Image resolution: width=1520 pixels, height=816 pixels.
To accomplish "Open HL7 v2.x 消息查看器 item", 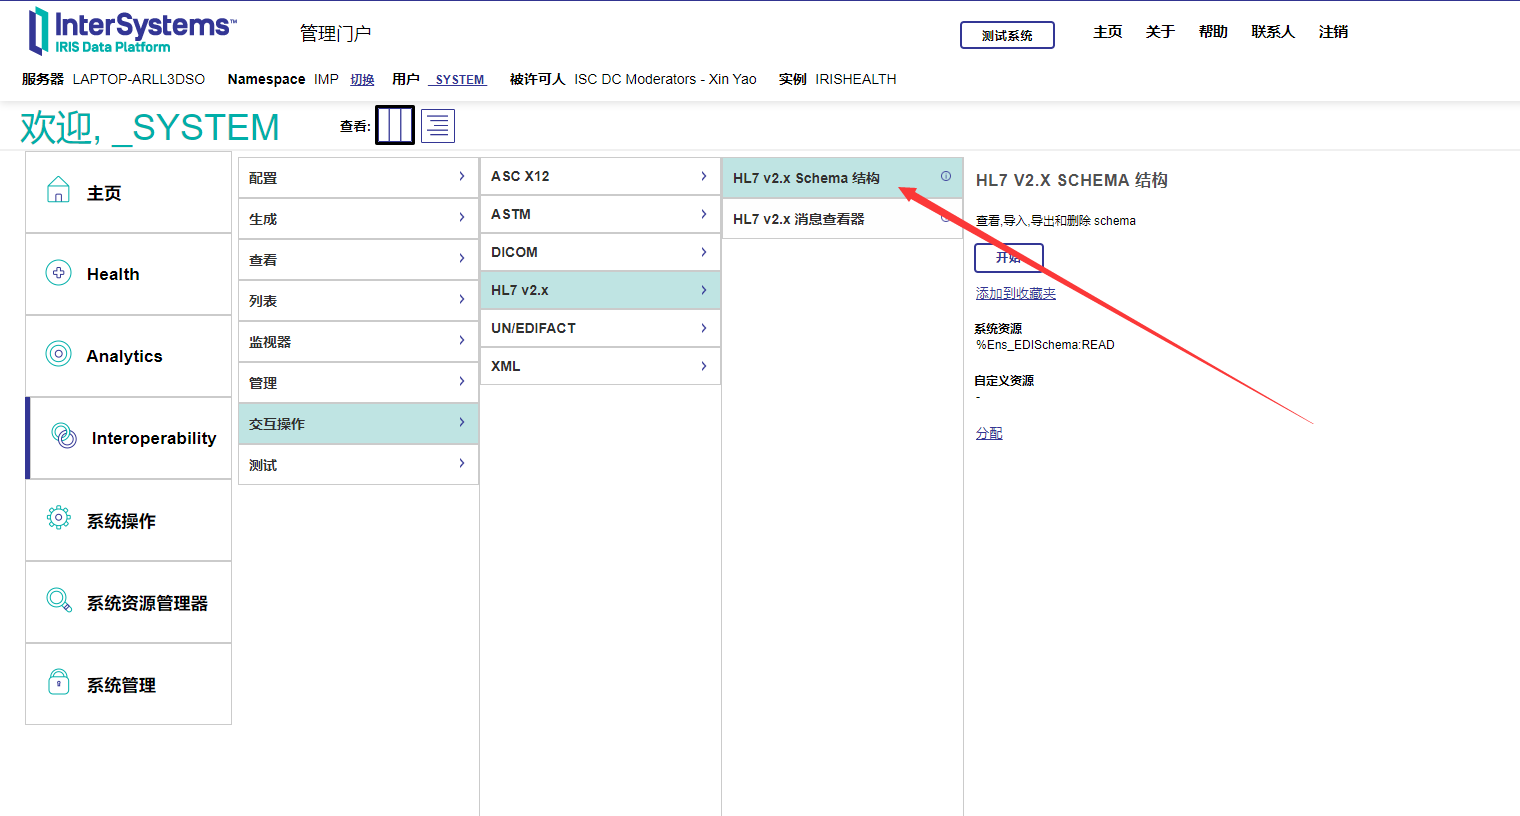I will click(x=842, y=219).
